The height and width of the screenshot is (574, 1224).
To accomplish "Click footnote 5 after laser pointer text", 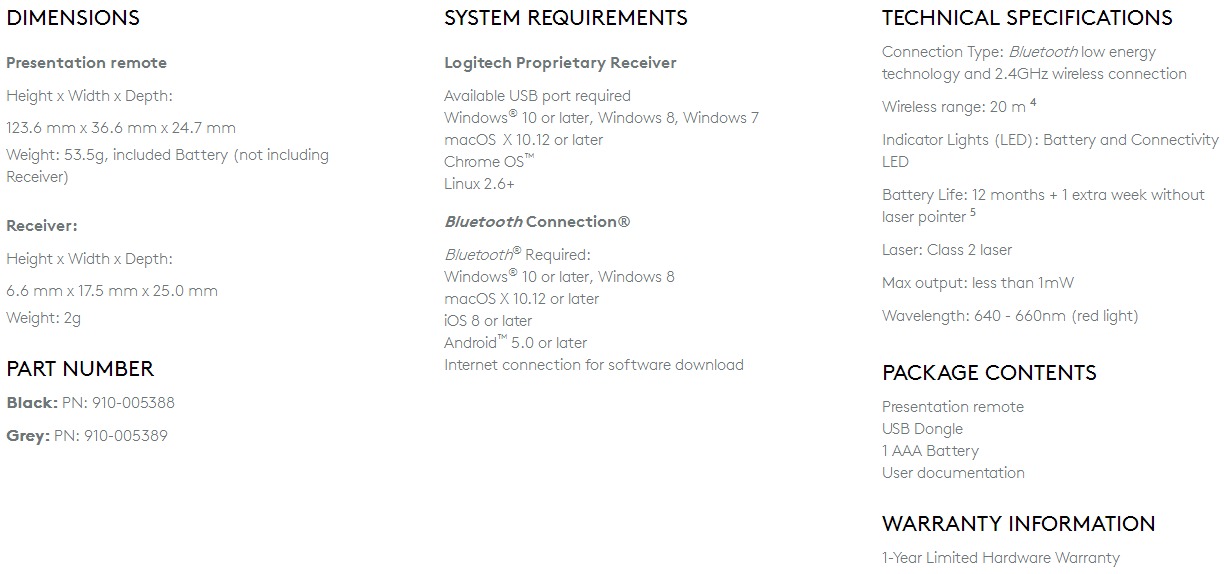I will (x=972, y=212).
